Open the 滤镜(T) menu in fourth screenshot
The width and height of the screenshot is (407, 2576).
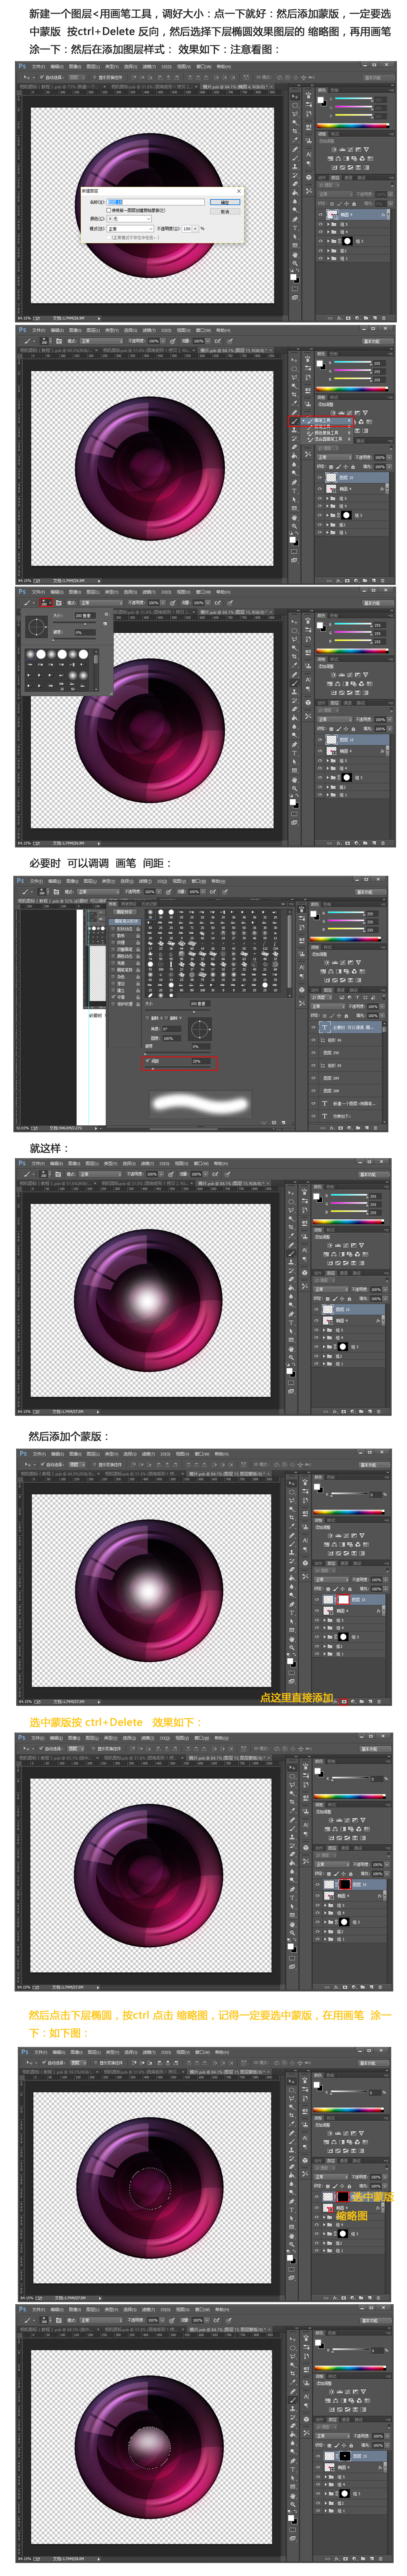pos(145,881)
